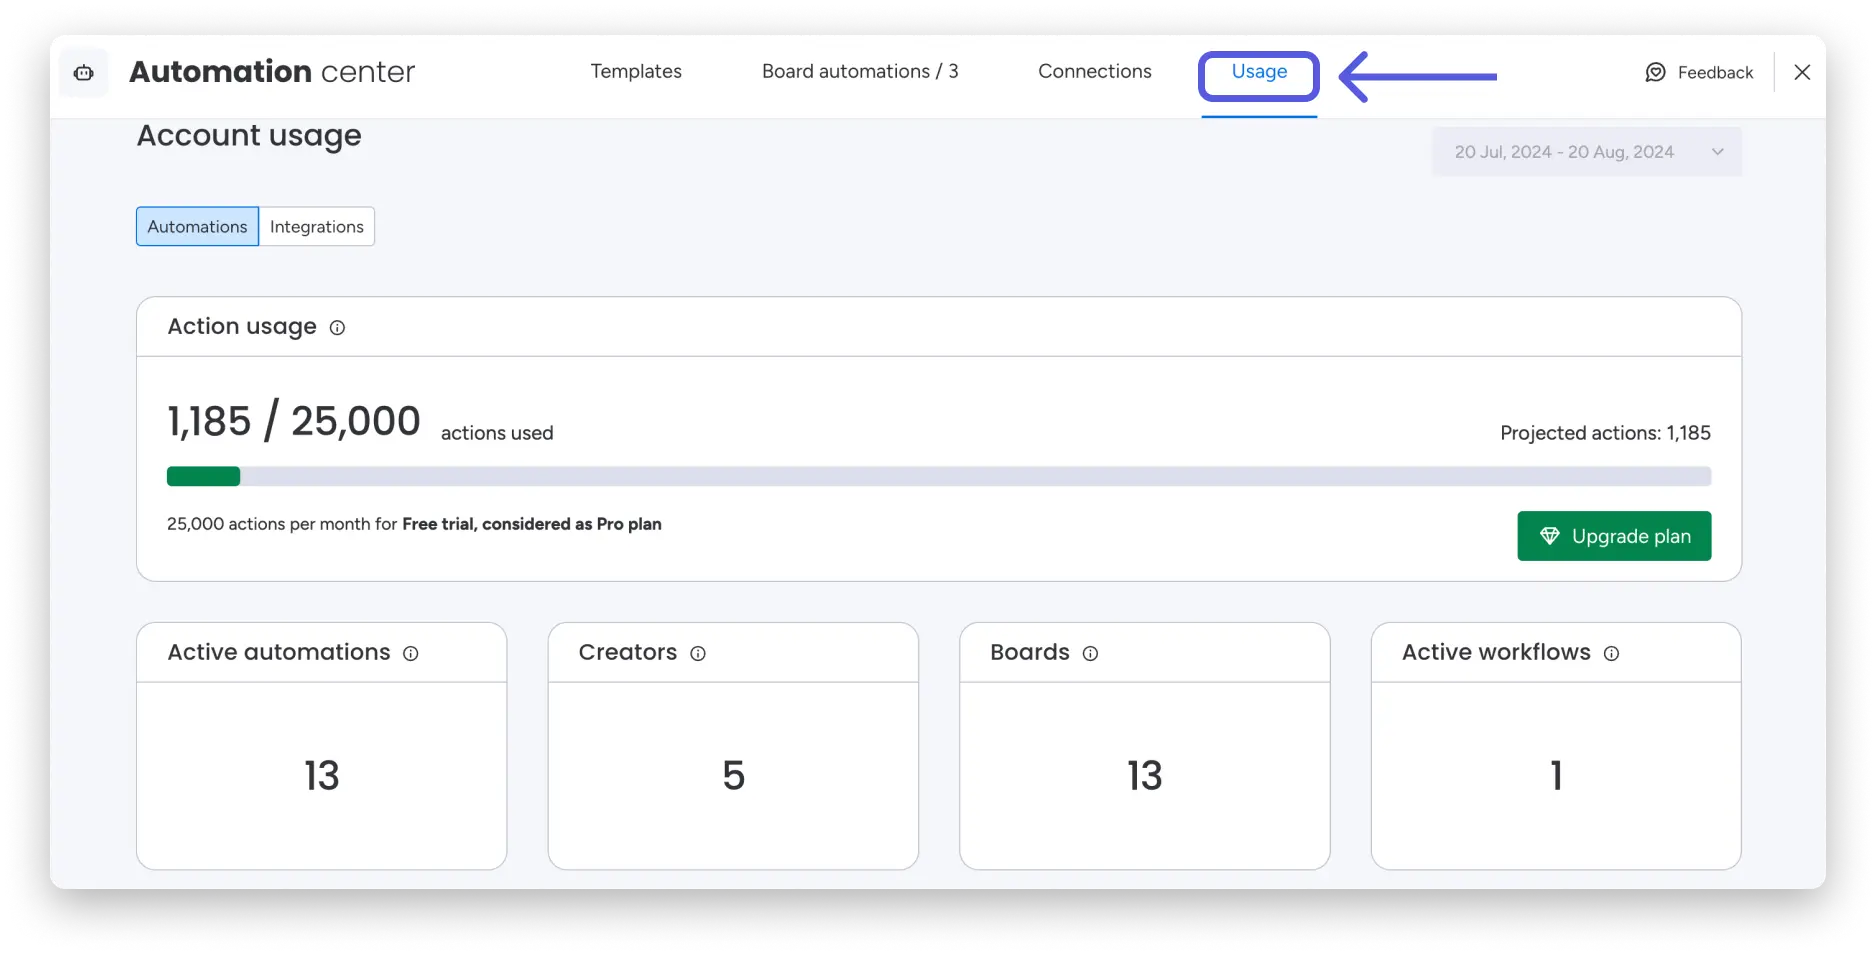Click the Account usage heading
Viewport: 1876px width, 954px height.
[x=249, y=137]
